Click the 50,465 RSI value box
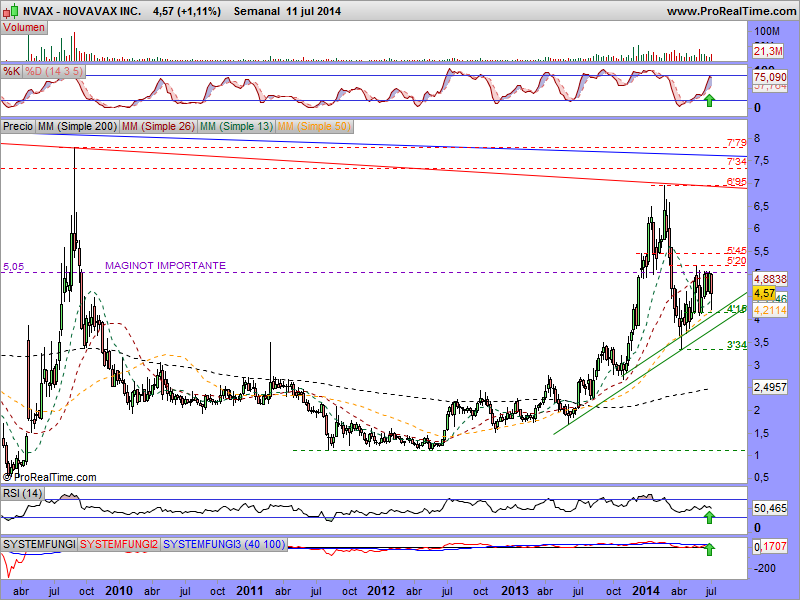The width and height of the screenshot is (800, 600). (770, 508)
